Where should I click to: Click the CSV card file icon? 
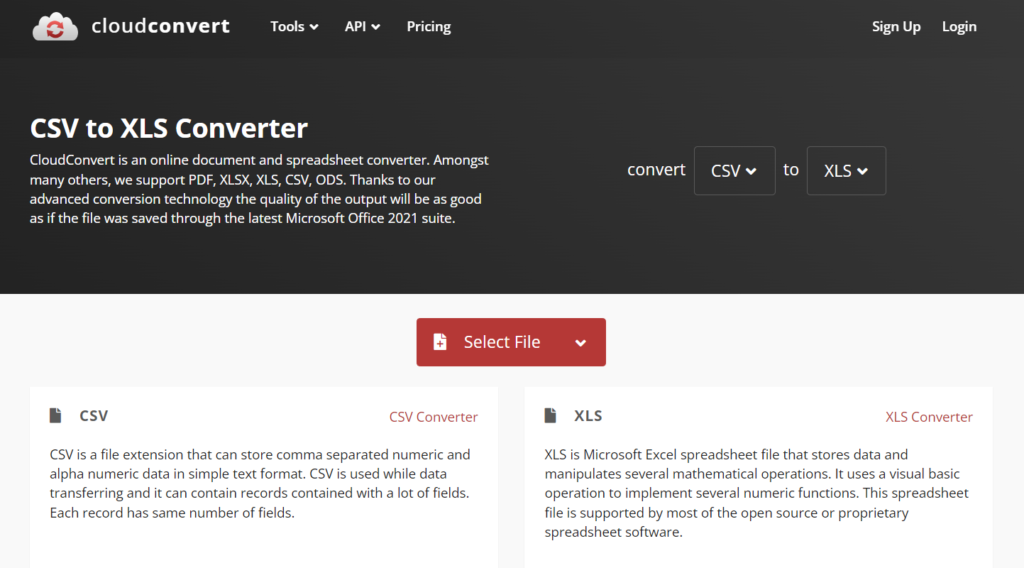(56, 415)
